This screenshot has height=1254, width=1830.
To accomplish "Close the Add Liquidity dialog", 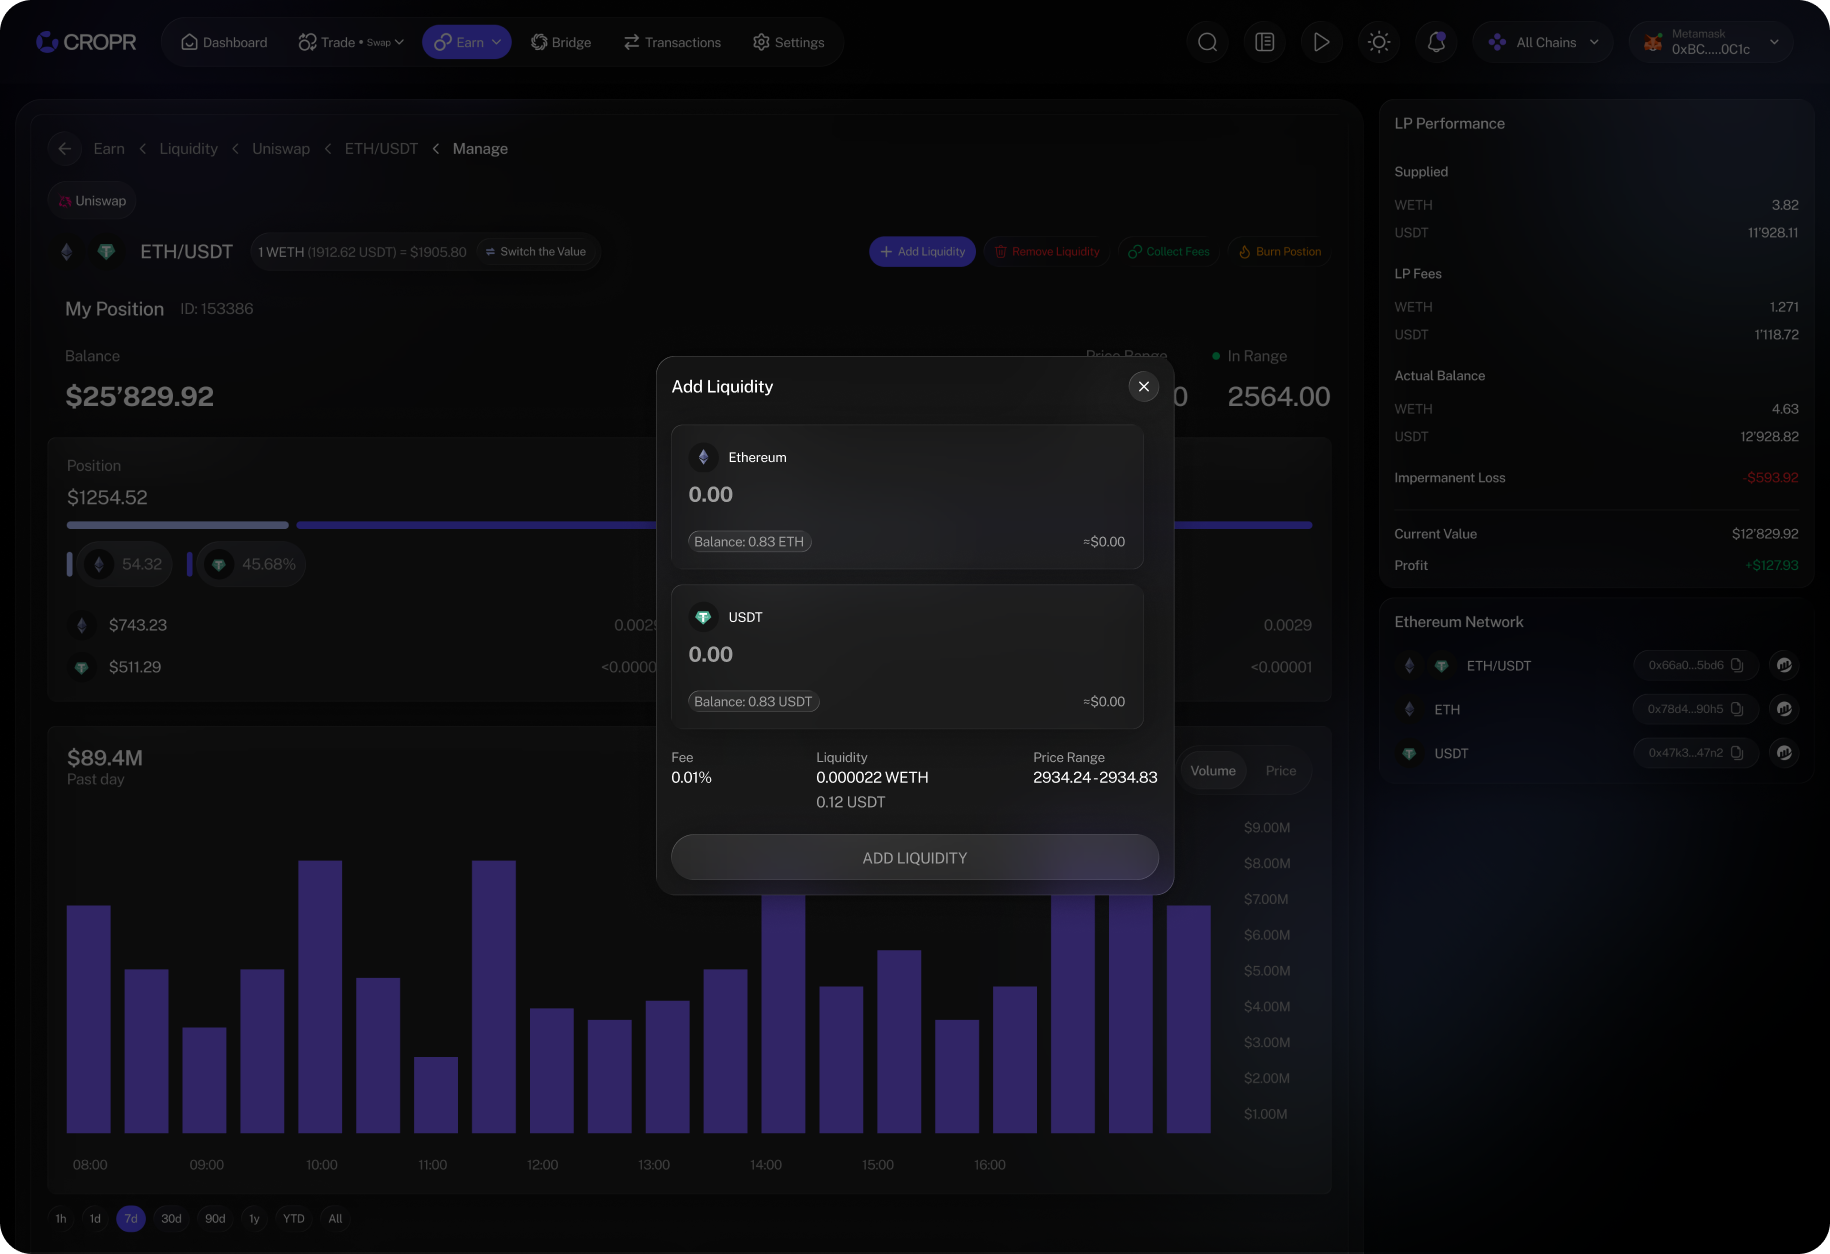I will point(1143,386).
